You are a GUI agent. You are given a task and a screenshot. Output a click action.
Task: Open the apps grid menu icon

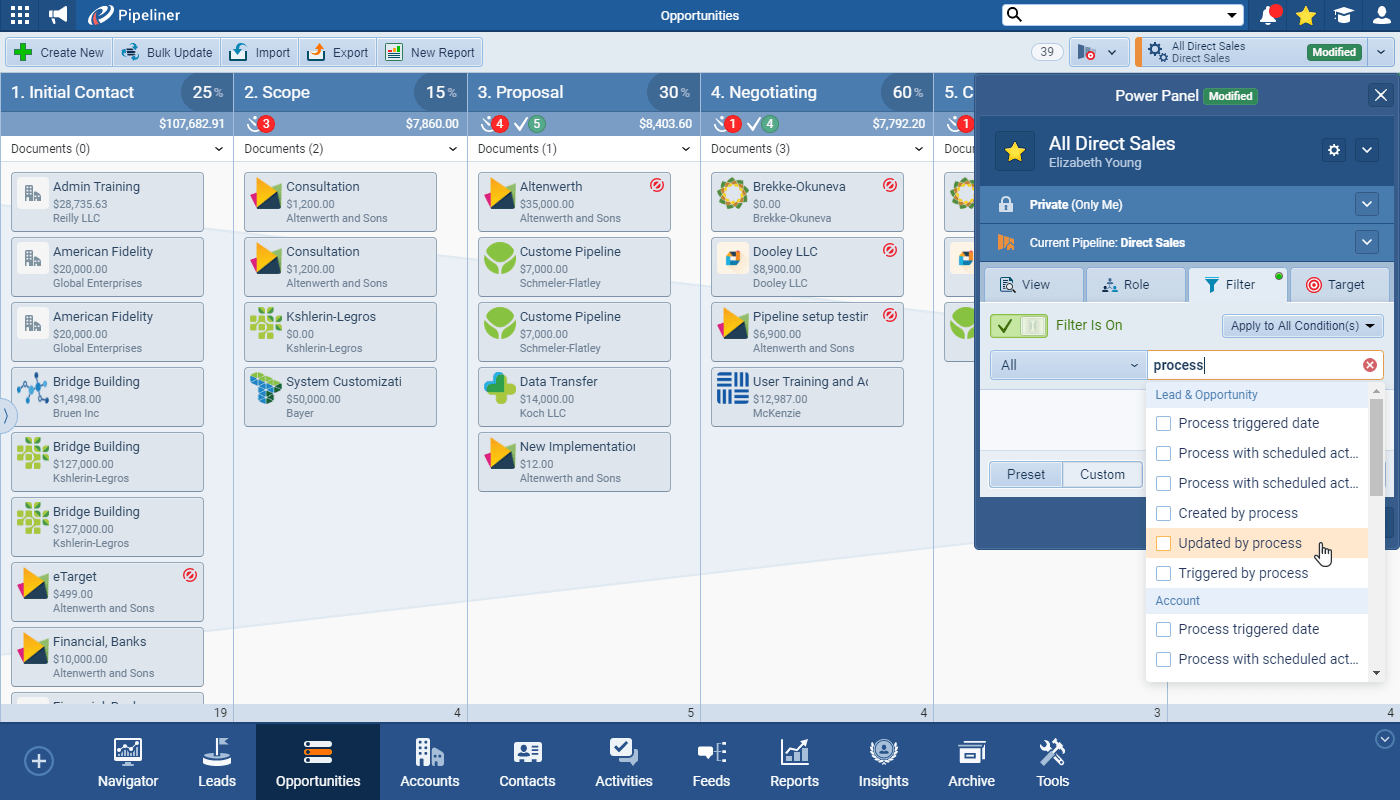point(19,15)
